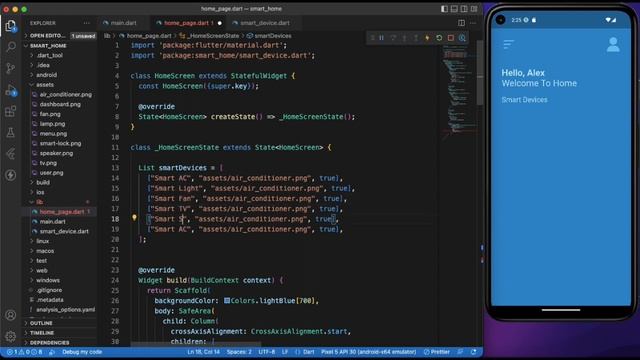This screenshot has height=360, width=640.
Task: Split the editor to the right
Action: coord(461,23)
